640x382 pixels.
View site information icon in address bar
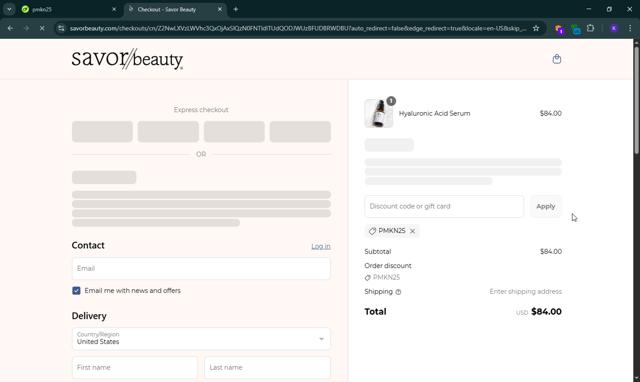coord(61,28)
